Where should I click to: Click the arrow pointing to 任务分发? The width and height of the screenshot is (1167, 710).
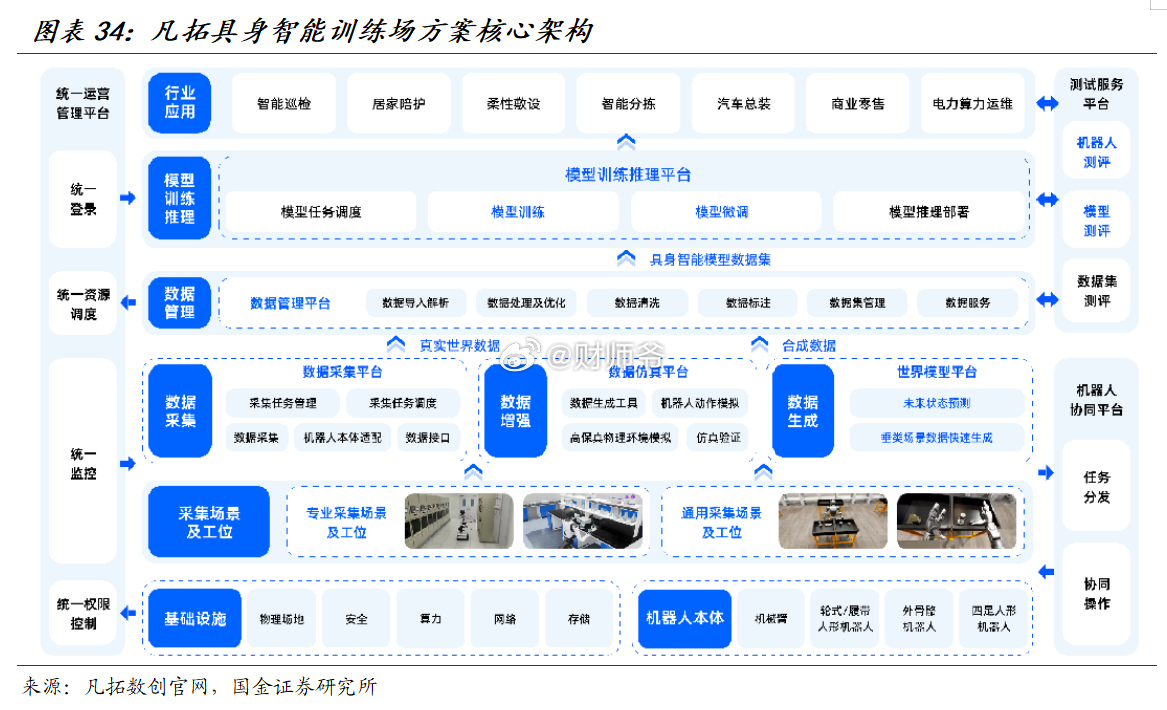(1046, 473)
